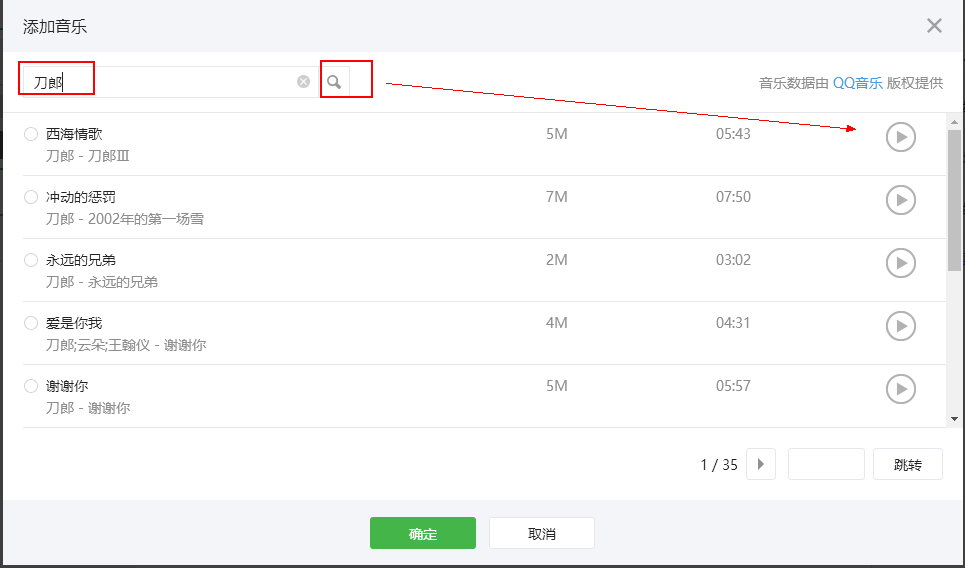Click scrollbar down arrow in song list

click(x=954, y=419)
